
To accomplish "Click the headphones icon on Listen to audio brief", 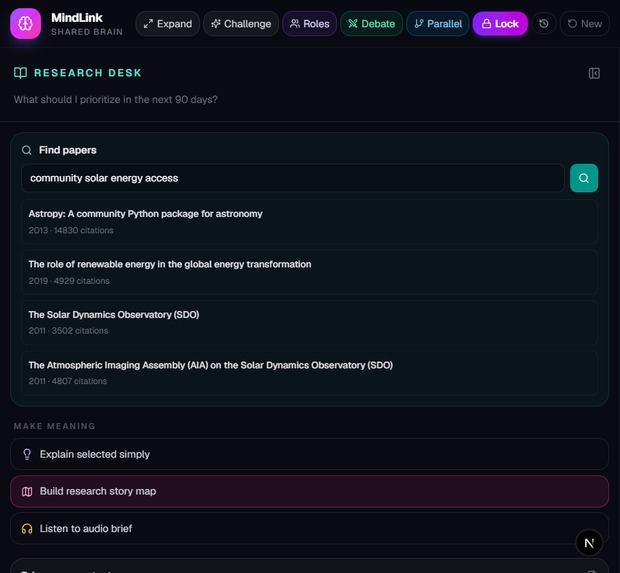I will pyautogui.click(x=27, y=529).
